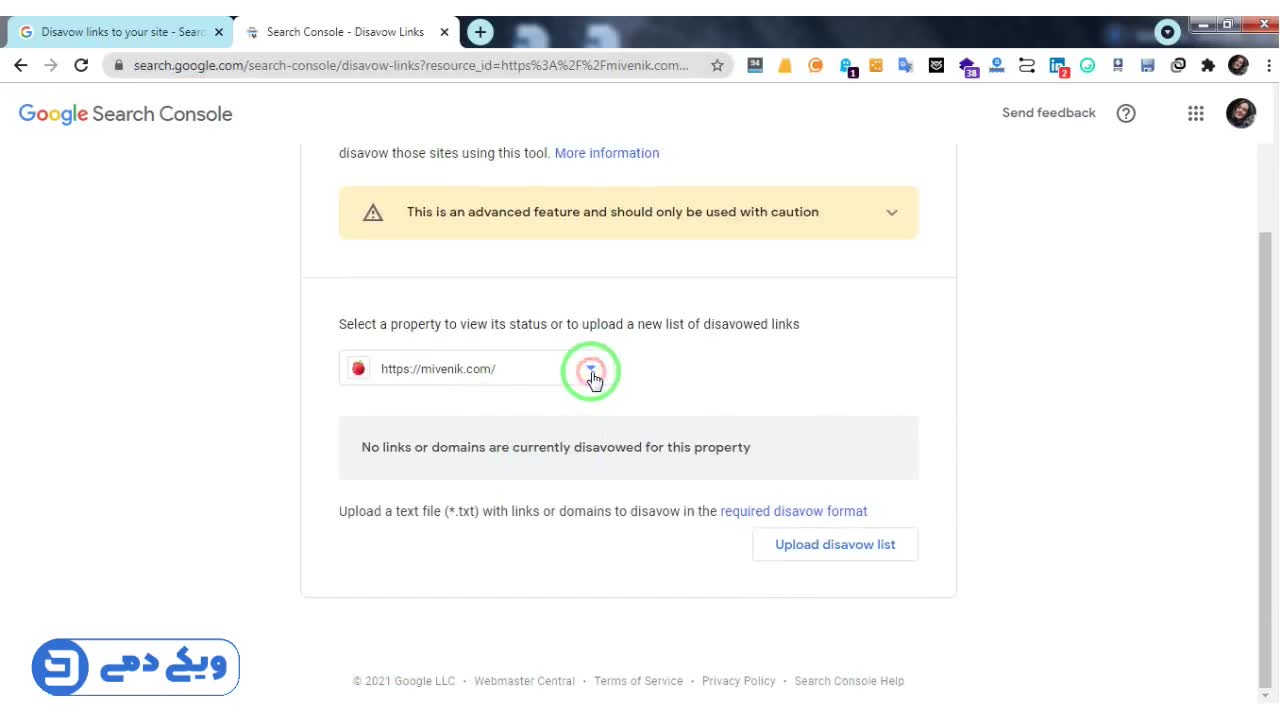Open the required disavow format link
Screen dimensions: 1280x720
pyautogui.click(x=794, y=511)
